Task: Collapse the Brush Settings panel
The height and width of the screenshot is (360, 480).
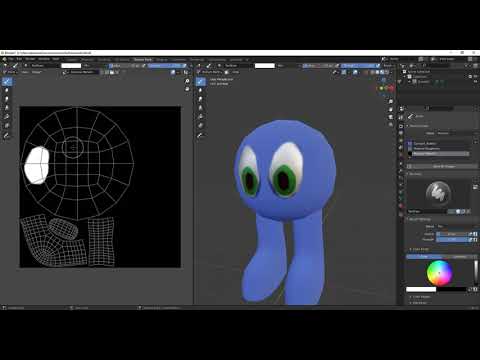Action: 419,219
